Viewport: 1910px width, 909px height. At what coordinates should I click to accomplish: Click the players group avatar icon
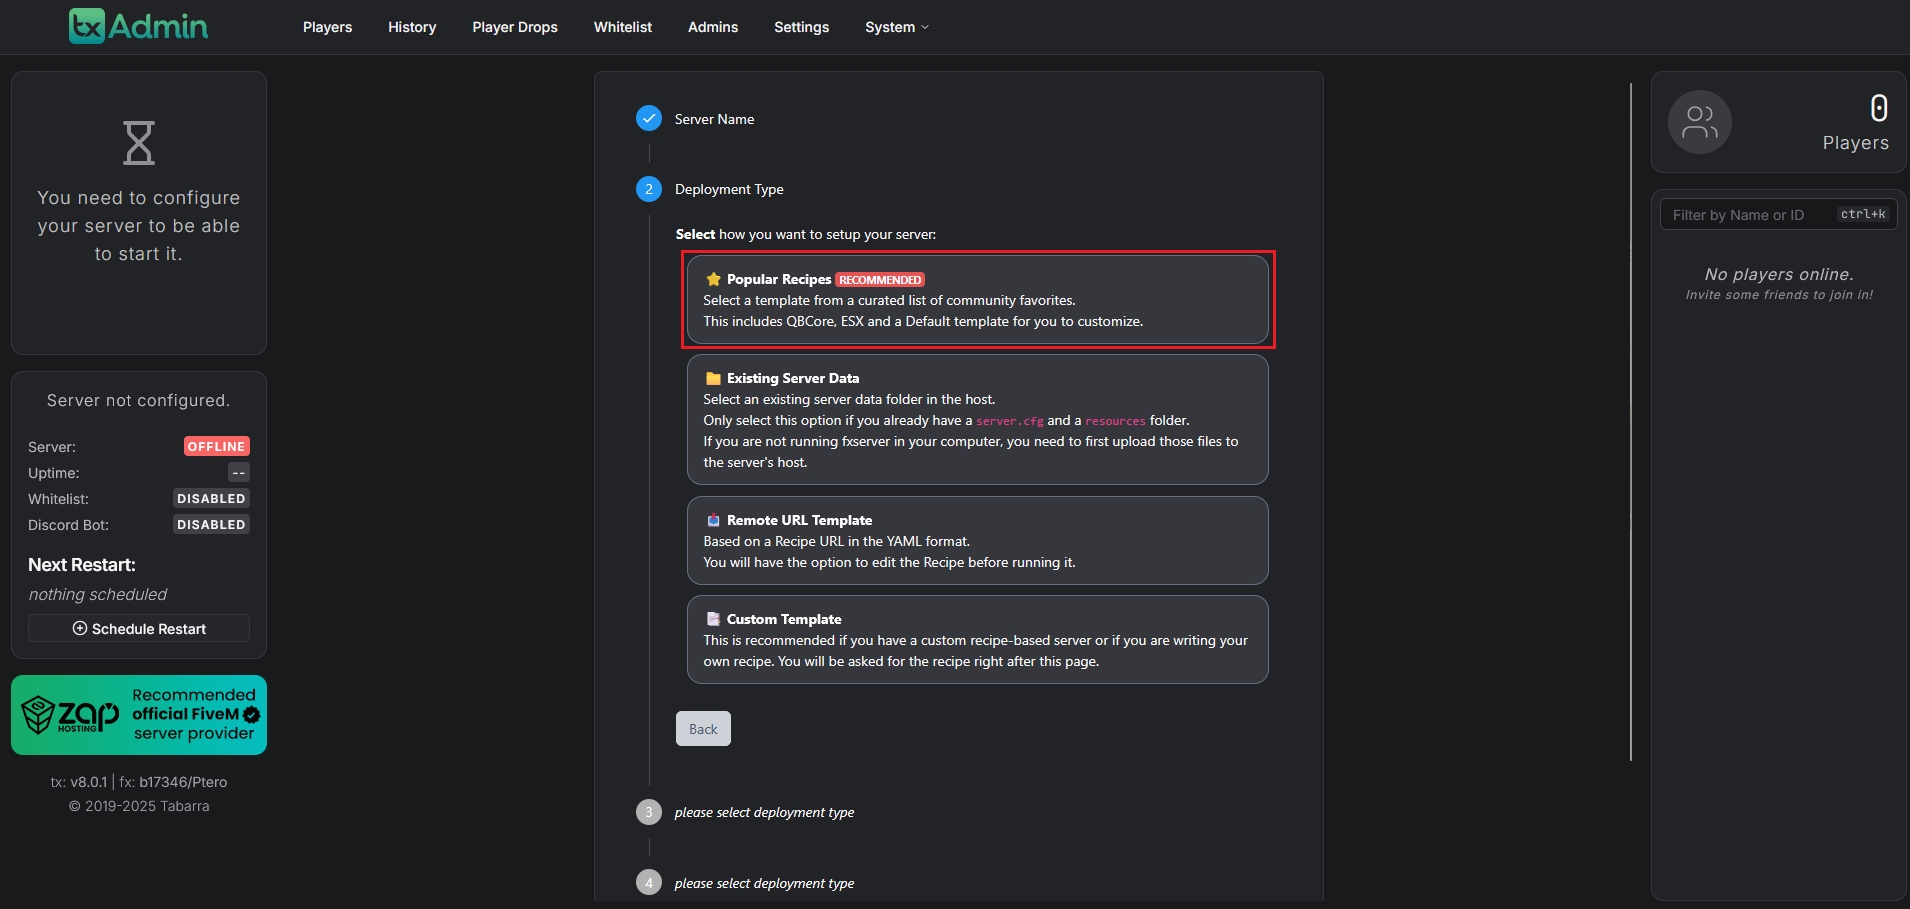(1699, 122)
